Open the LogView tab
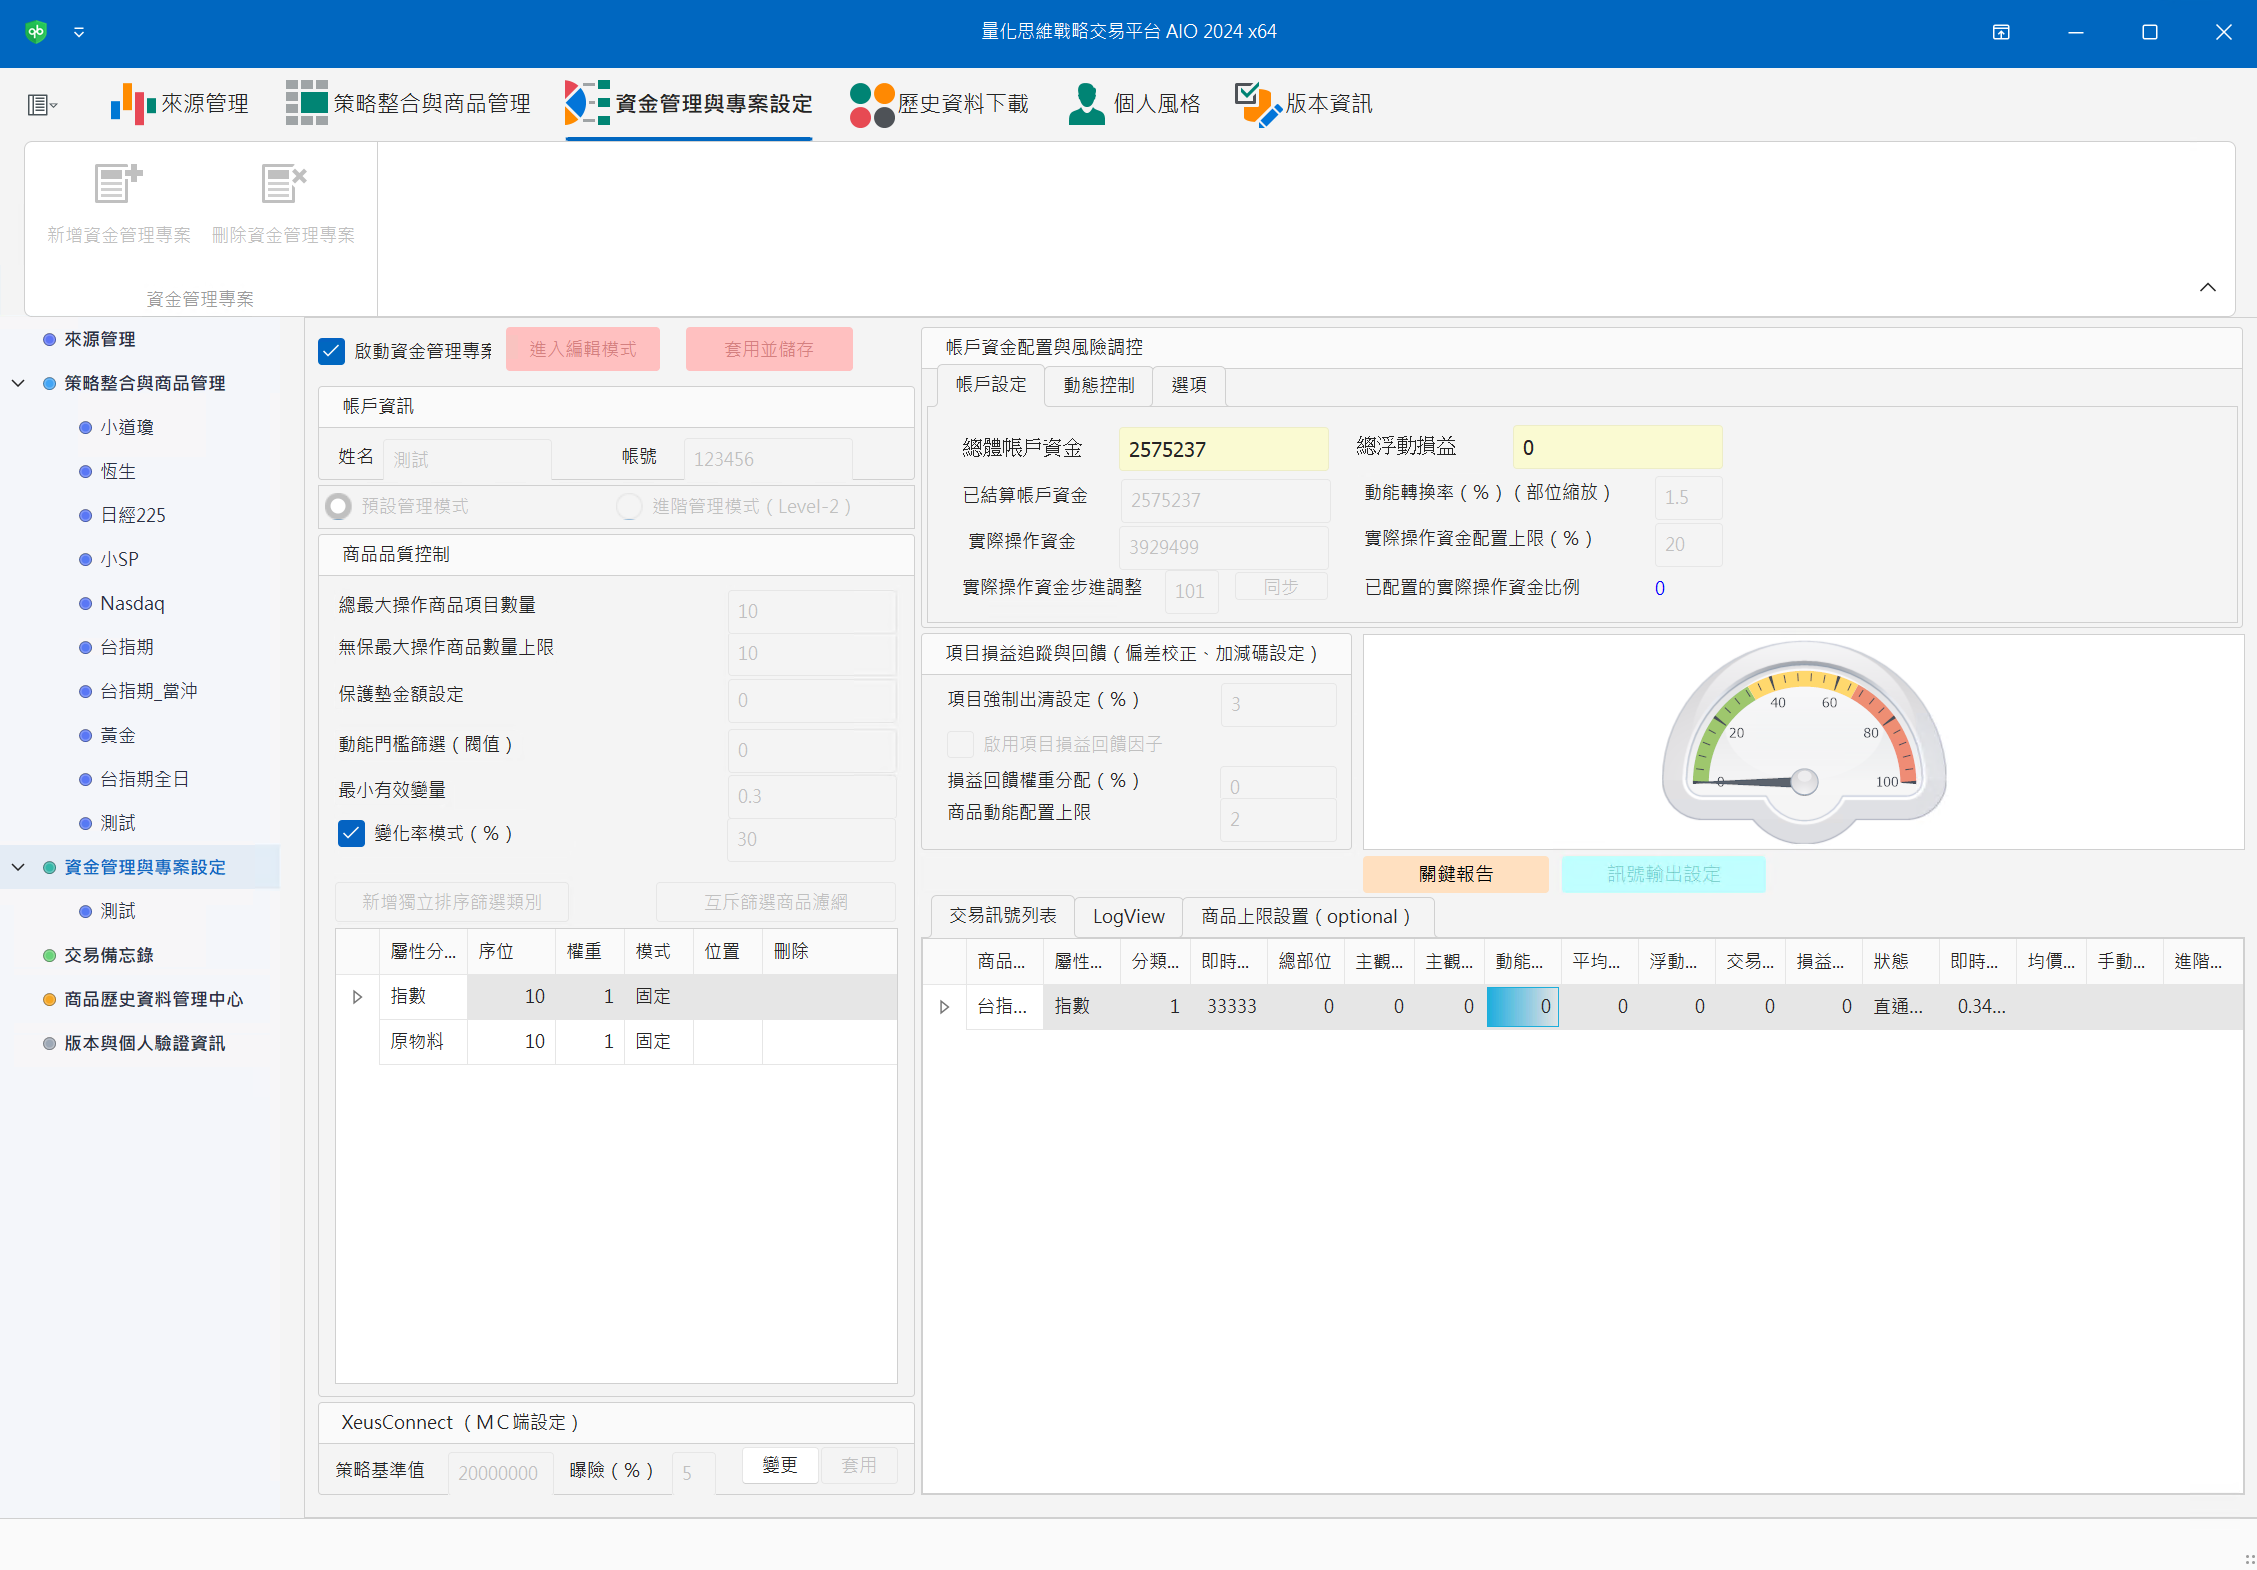The height and width of the screenshot is (1570, 2257). point(1127,916)
